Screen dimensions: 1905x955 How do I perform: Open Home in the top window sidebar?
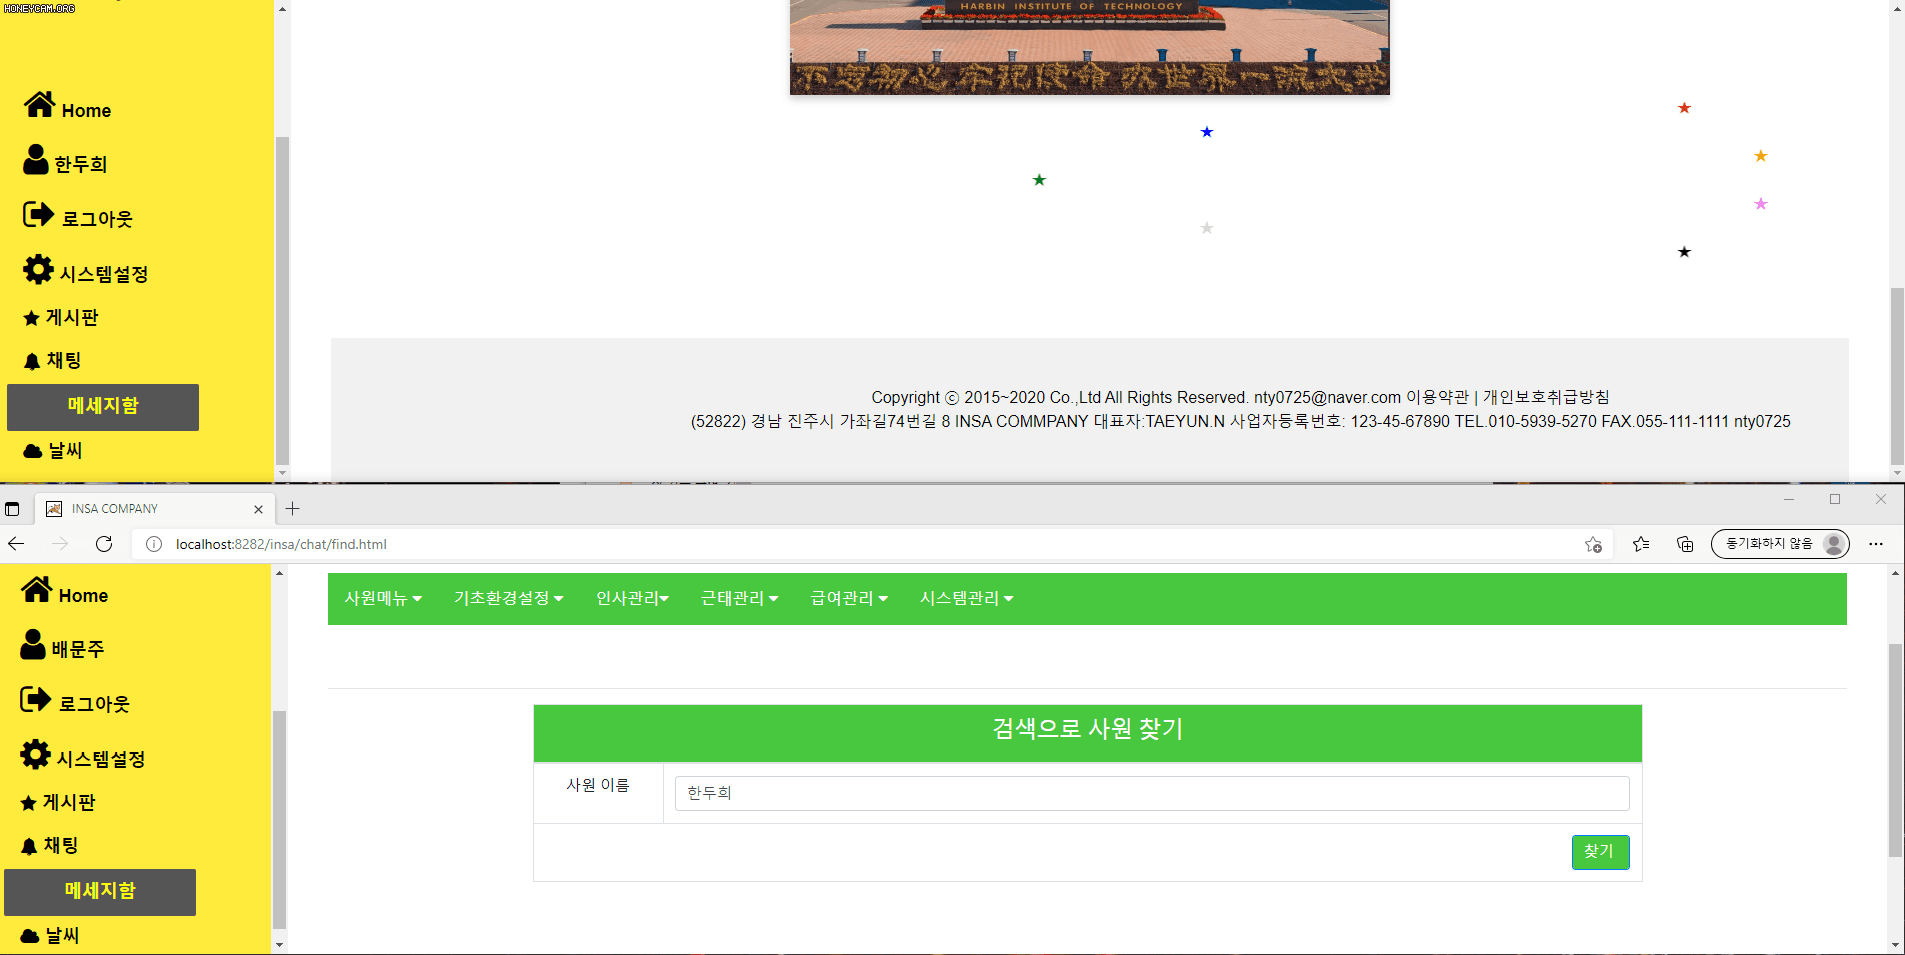(x=67, y=106)
